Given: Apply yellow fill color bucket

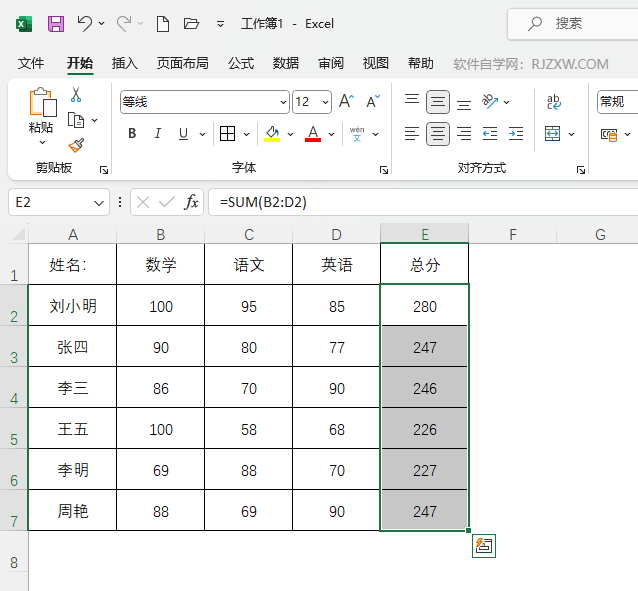Looking at the screenshot, I should 272,134.
